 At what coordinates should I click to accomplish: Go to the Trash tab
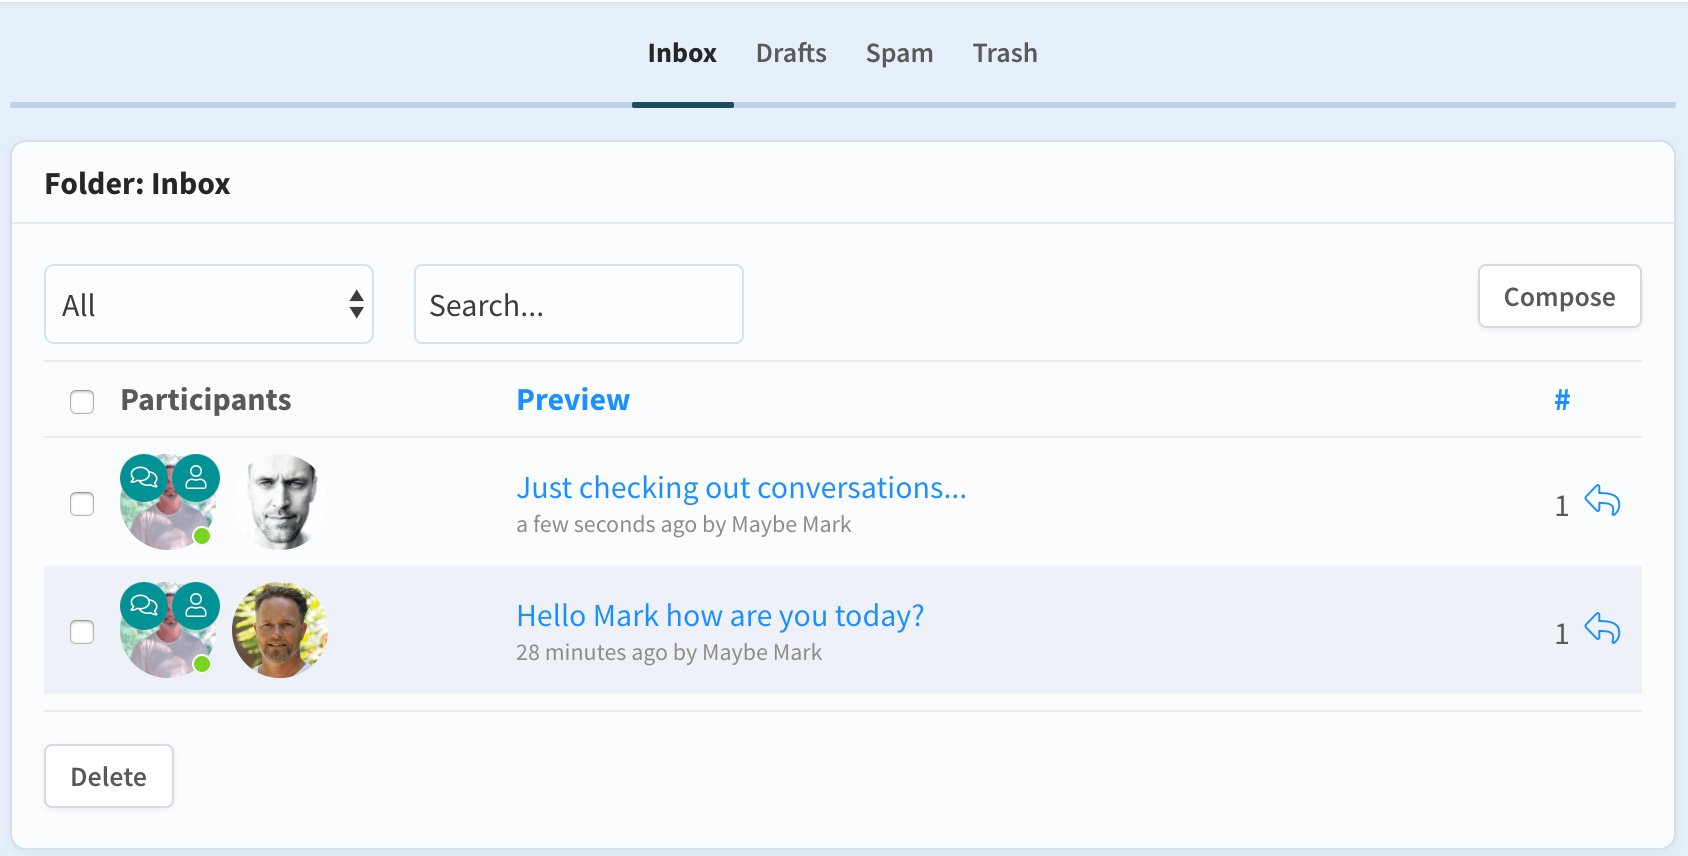click(x=1005, y=53)
